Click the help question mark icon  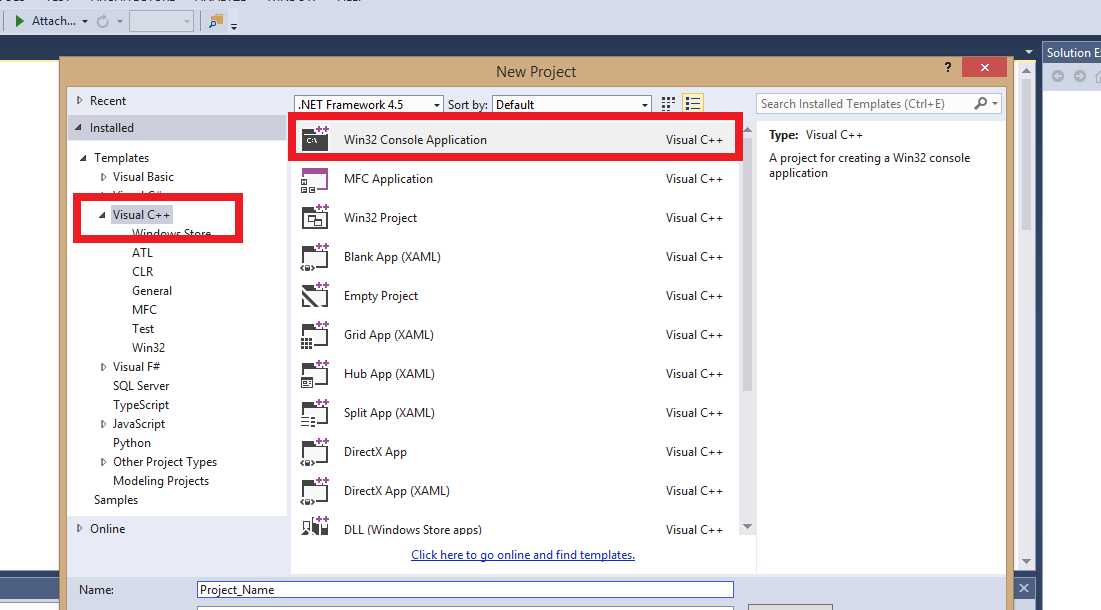click(948, 67)
